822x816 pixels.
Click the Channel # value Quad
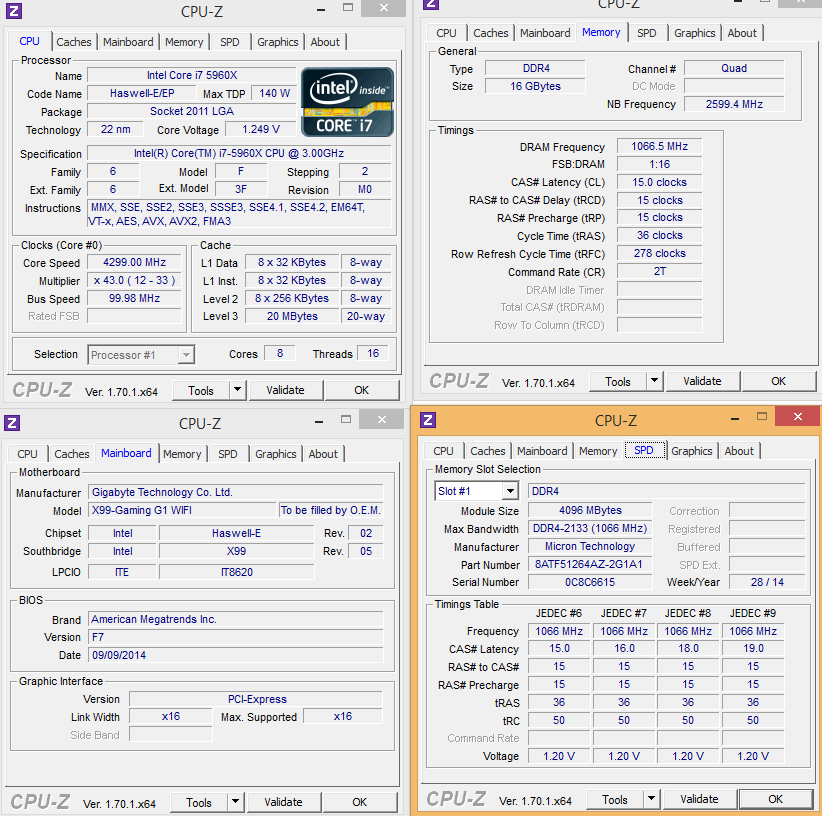click(734, 69)
